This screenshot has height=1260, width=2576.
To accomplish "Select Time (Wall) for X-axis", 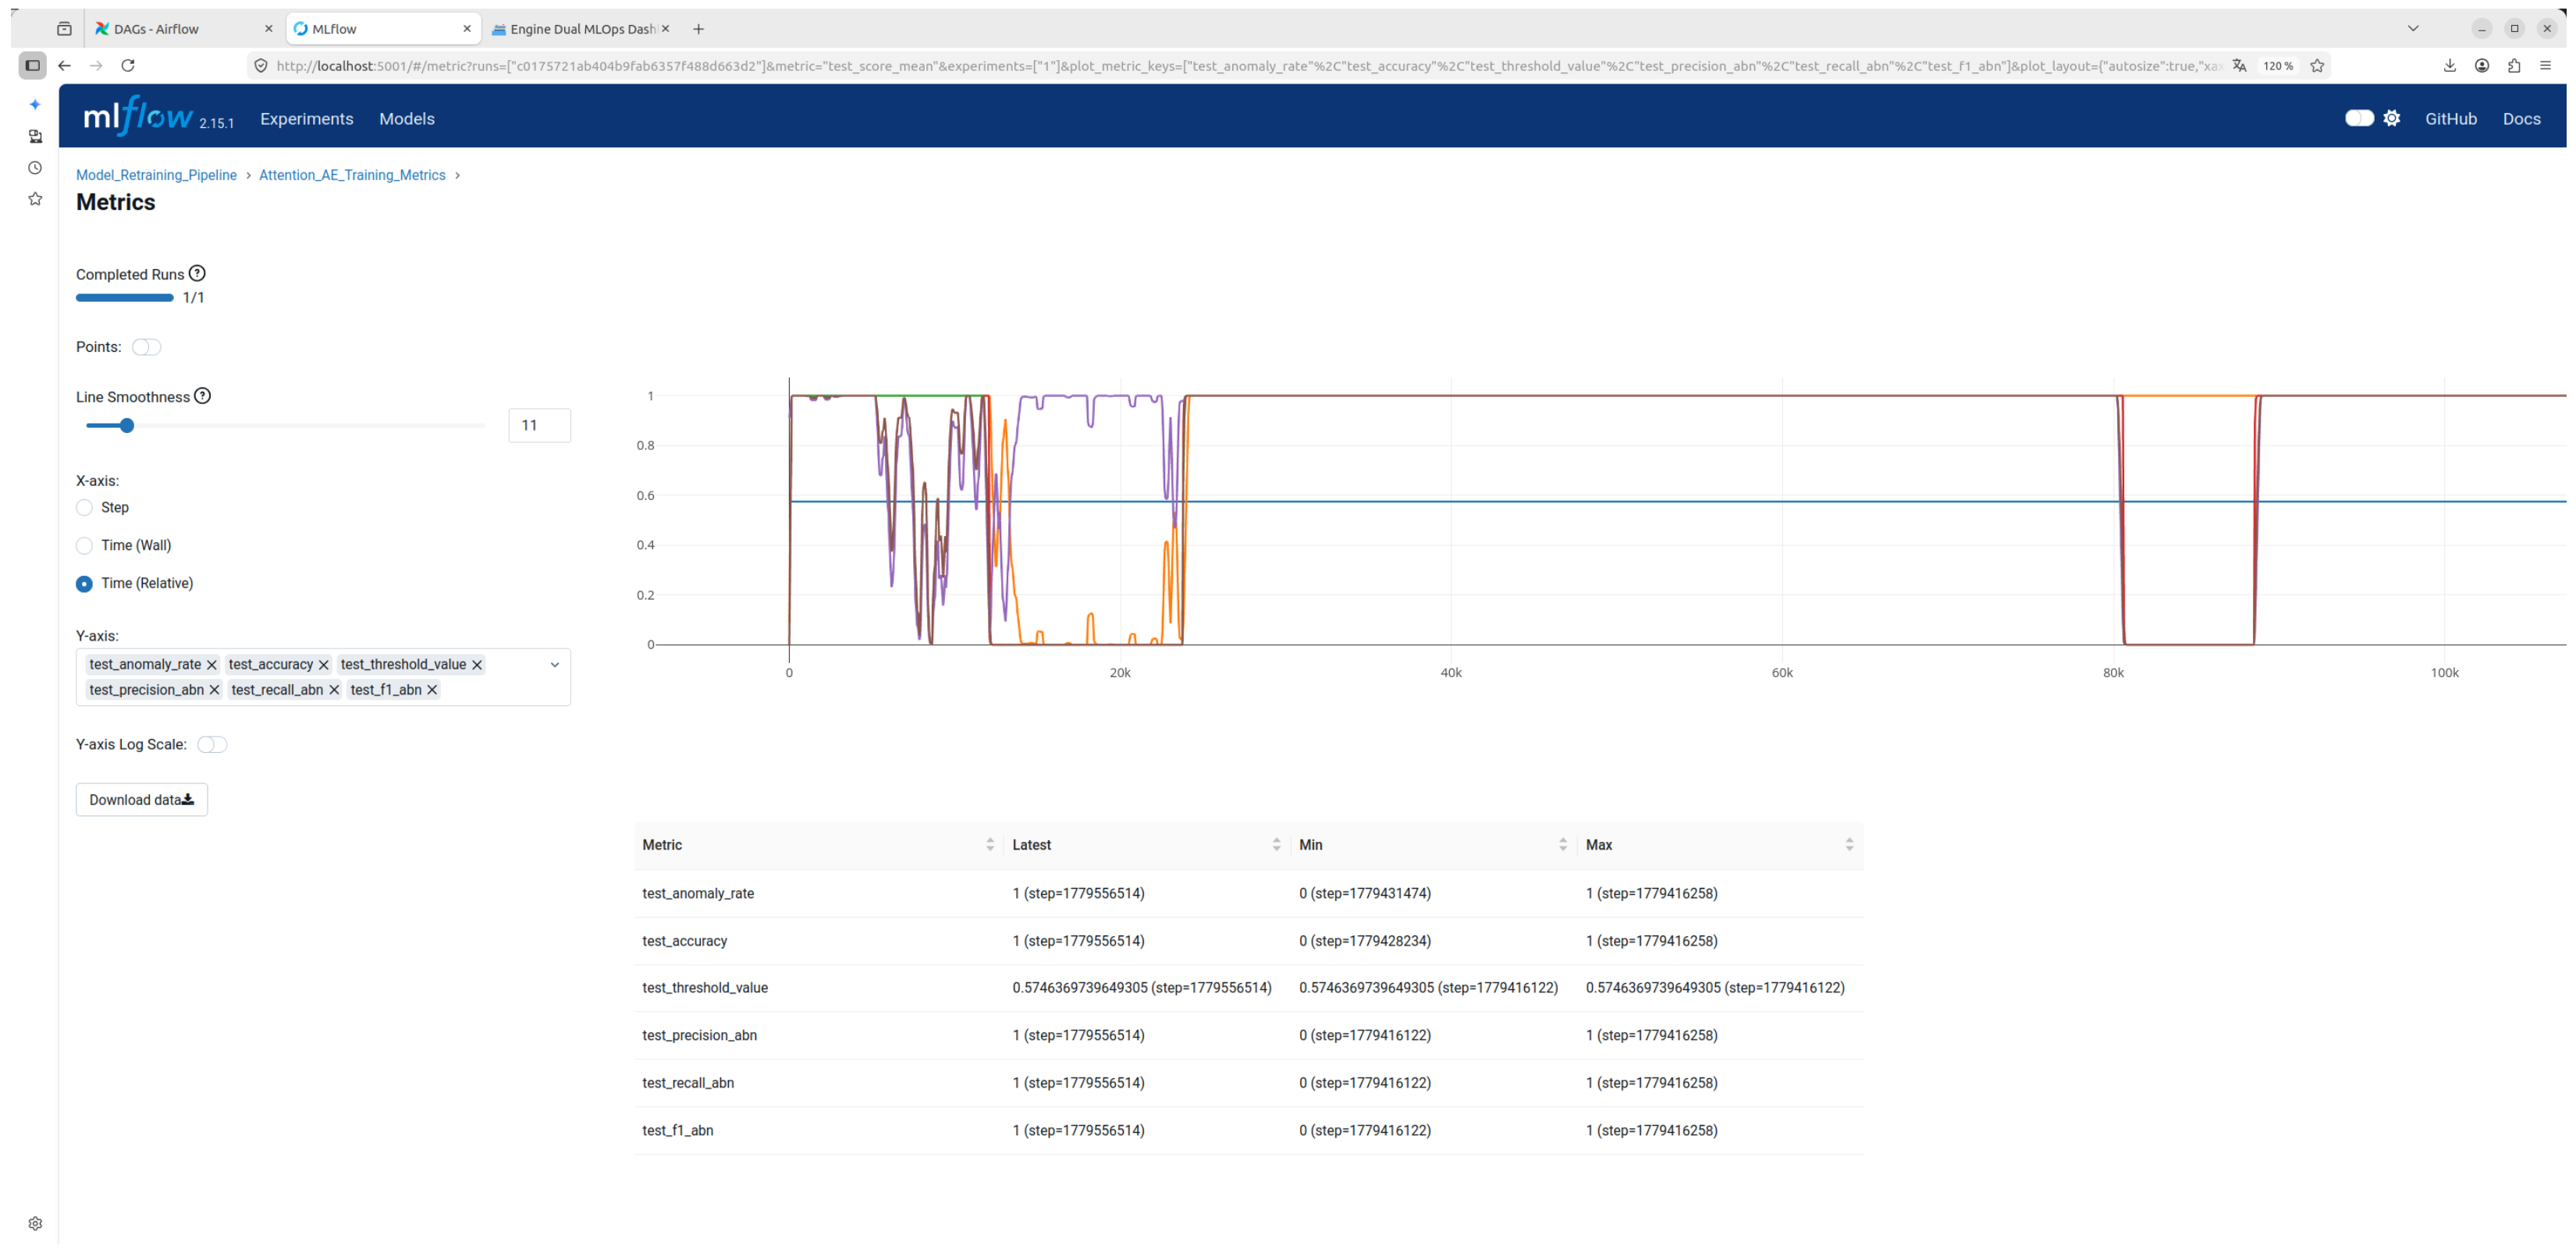I will (85, 546).
